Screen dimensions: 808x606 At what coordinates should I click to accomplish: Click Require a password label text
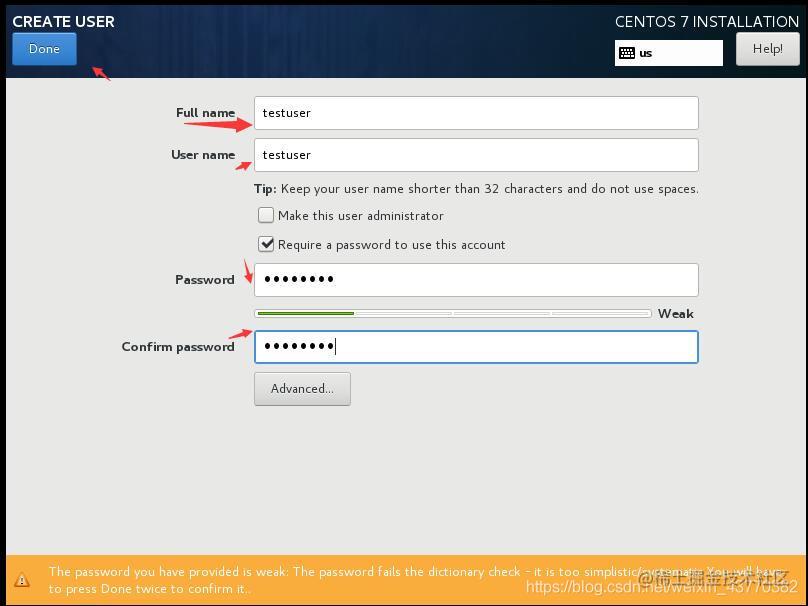(392, 245)
